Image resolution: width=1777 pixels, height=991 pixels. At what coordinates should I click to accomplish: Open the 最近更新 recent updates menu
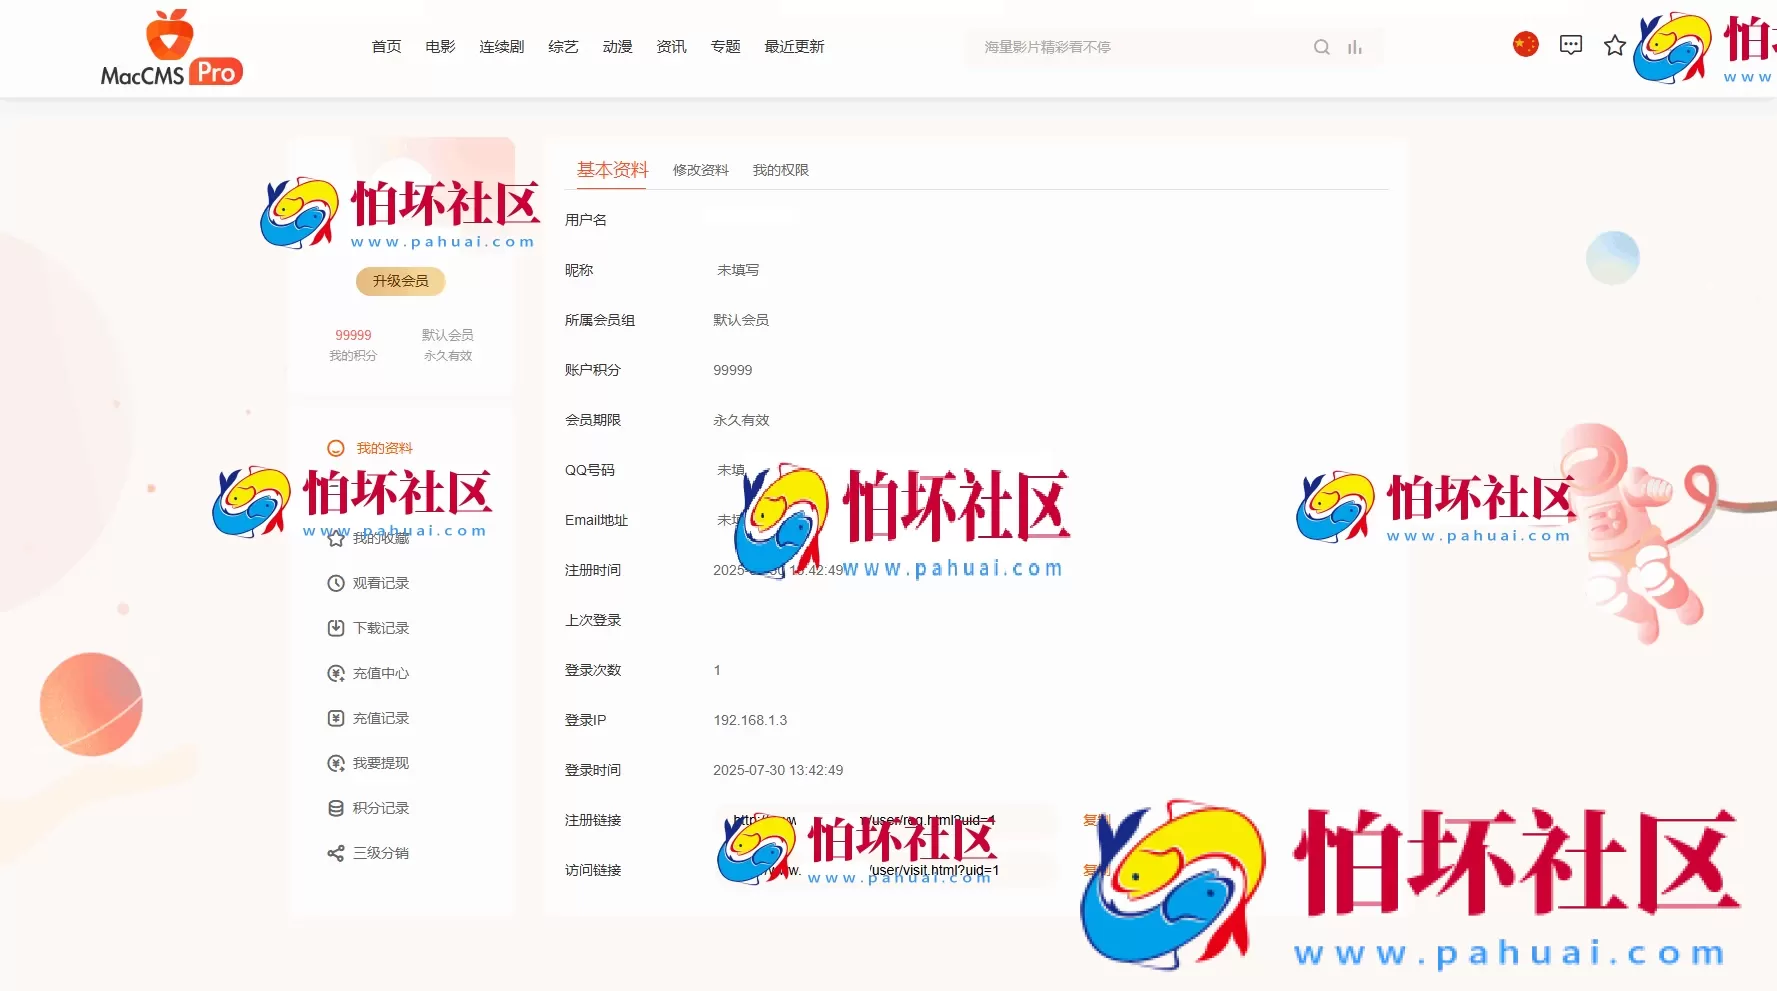point(794,46)
